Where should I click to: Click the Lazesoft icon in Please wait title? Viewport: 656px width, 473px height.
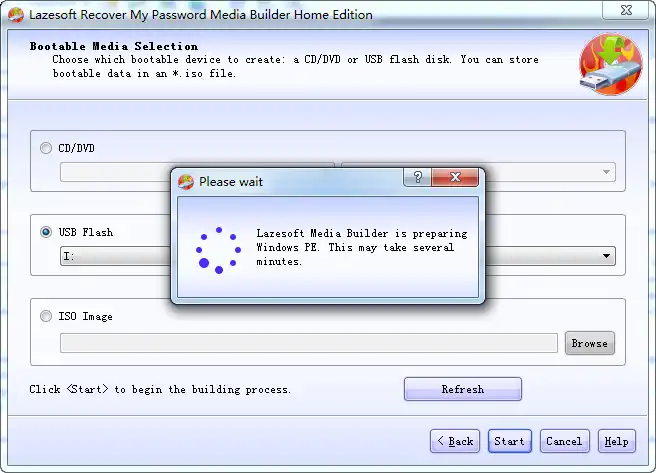(x=186, y=182)
